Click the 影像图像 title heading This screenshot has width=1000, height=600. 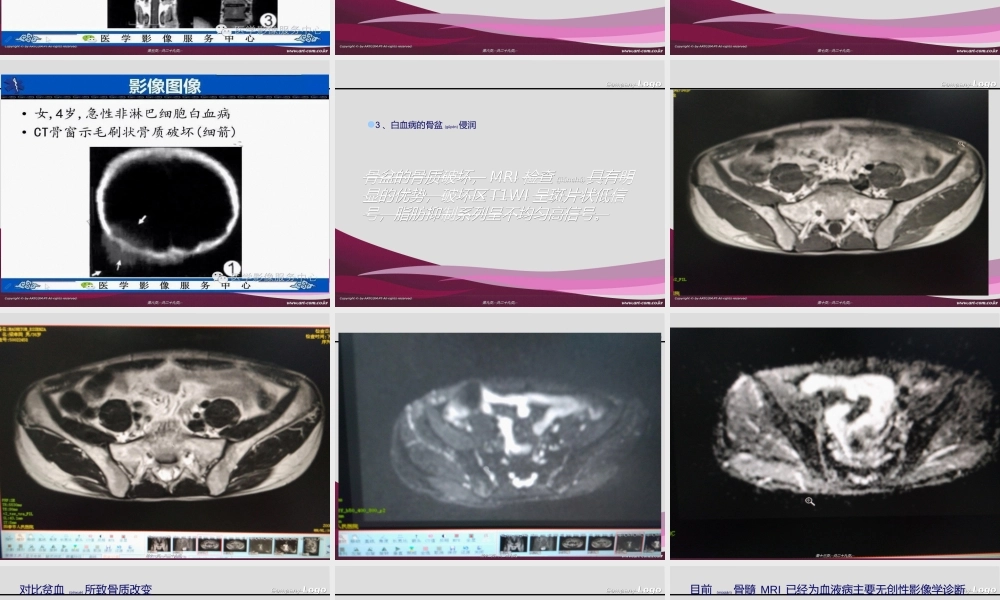(x=165, y=86)
